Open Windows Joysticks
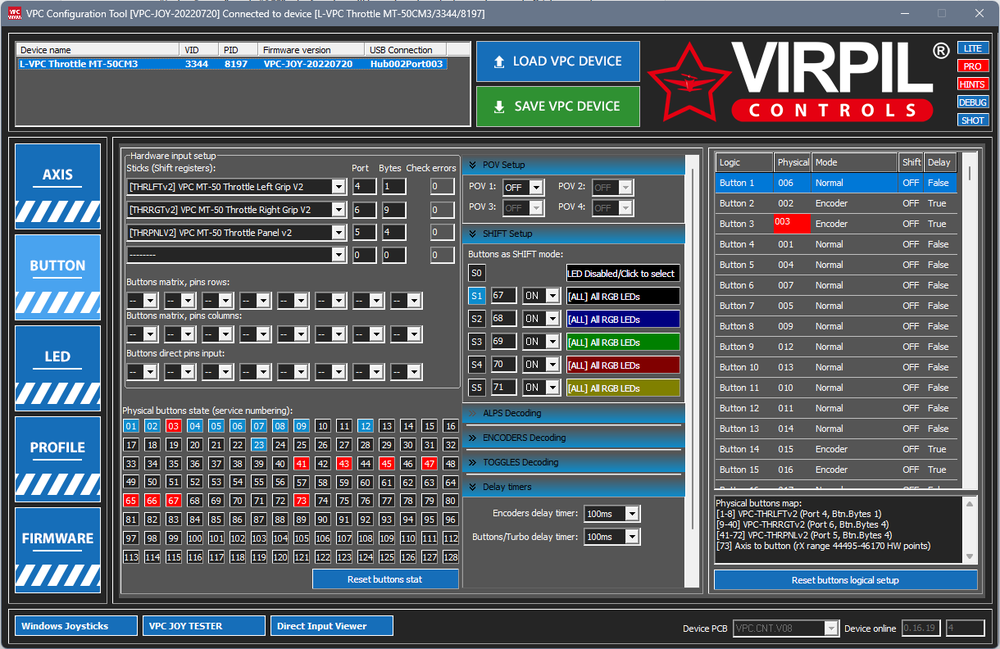This screenshot has height=649, width=1000. pyautogui.click(x=76, y=626)
